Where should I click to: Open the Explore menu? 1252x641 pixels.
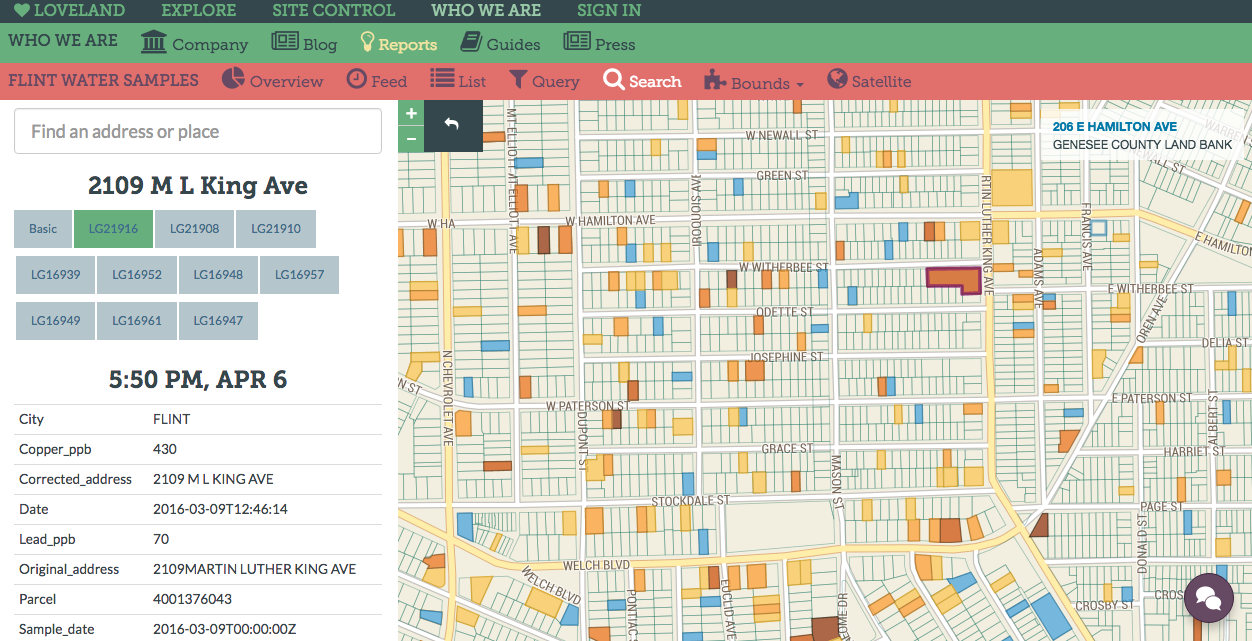tap(198, 11)
